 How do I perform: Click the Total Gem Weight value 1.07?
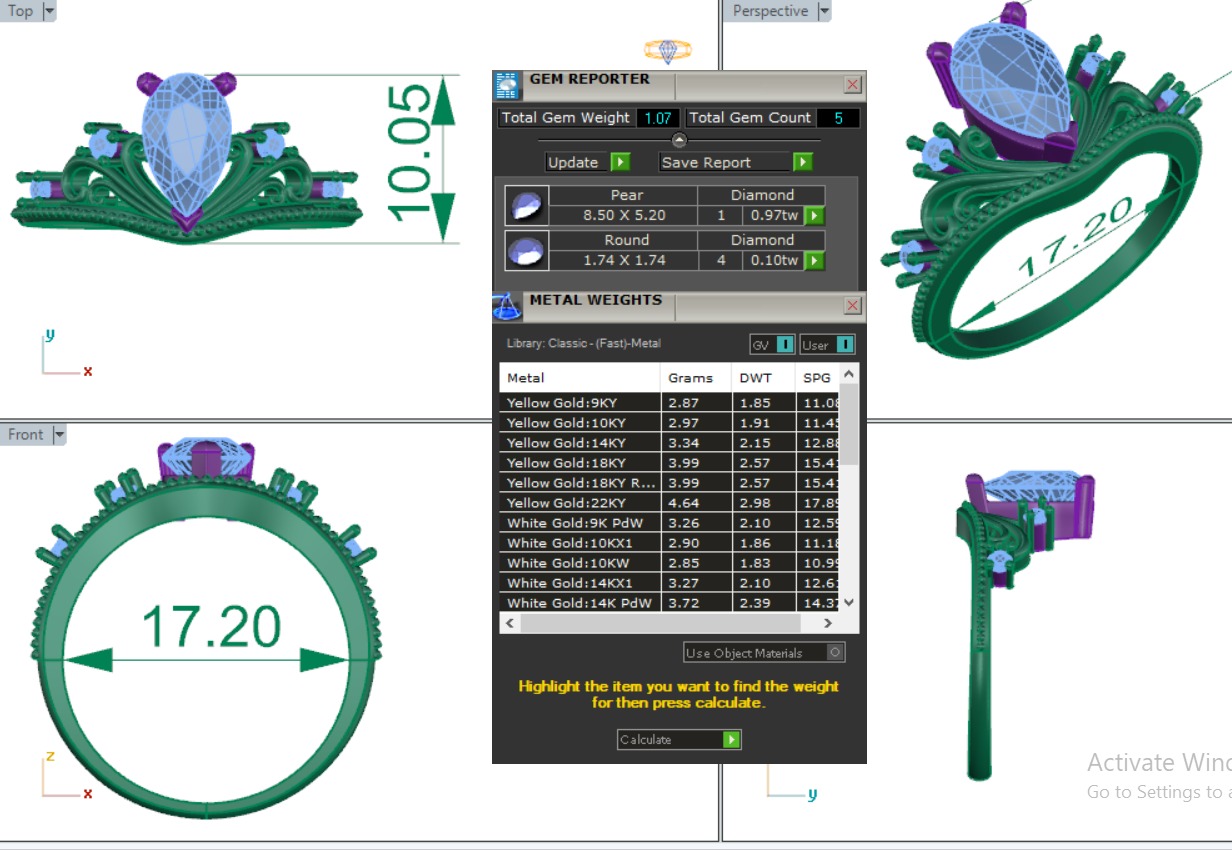coord(658,118)
